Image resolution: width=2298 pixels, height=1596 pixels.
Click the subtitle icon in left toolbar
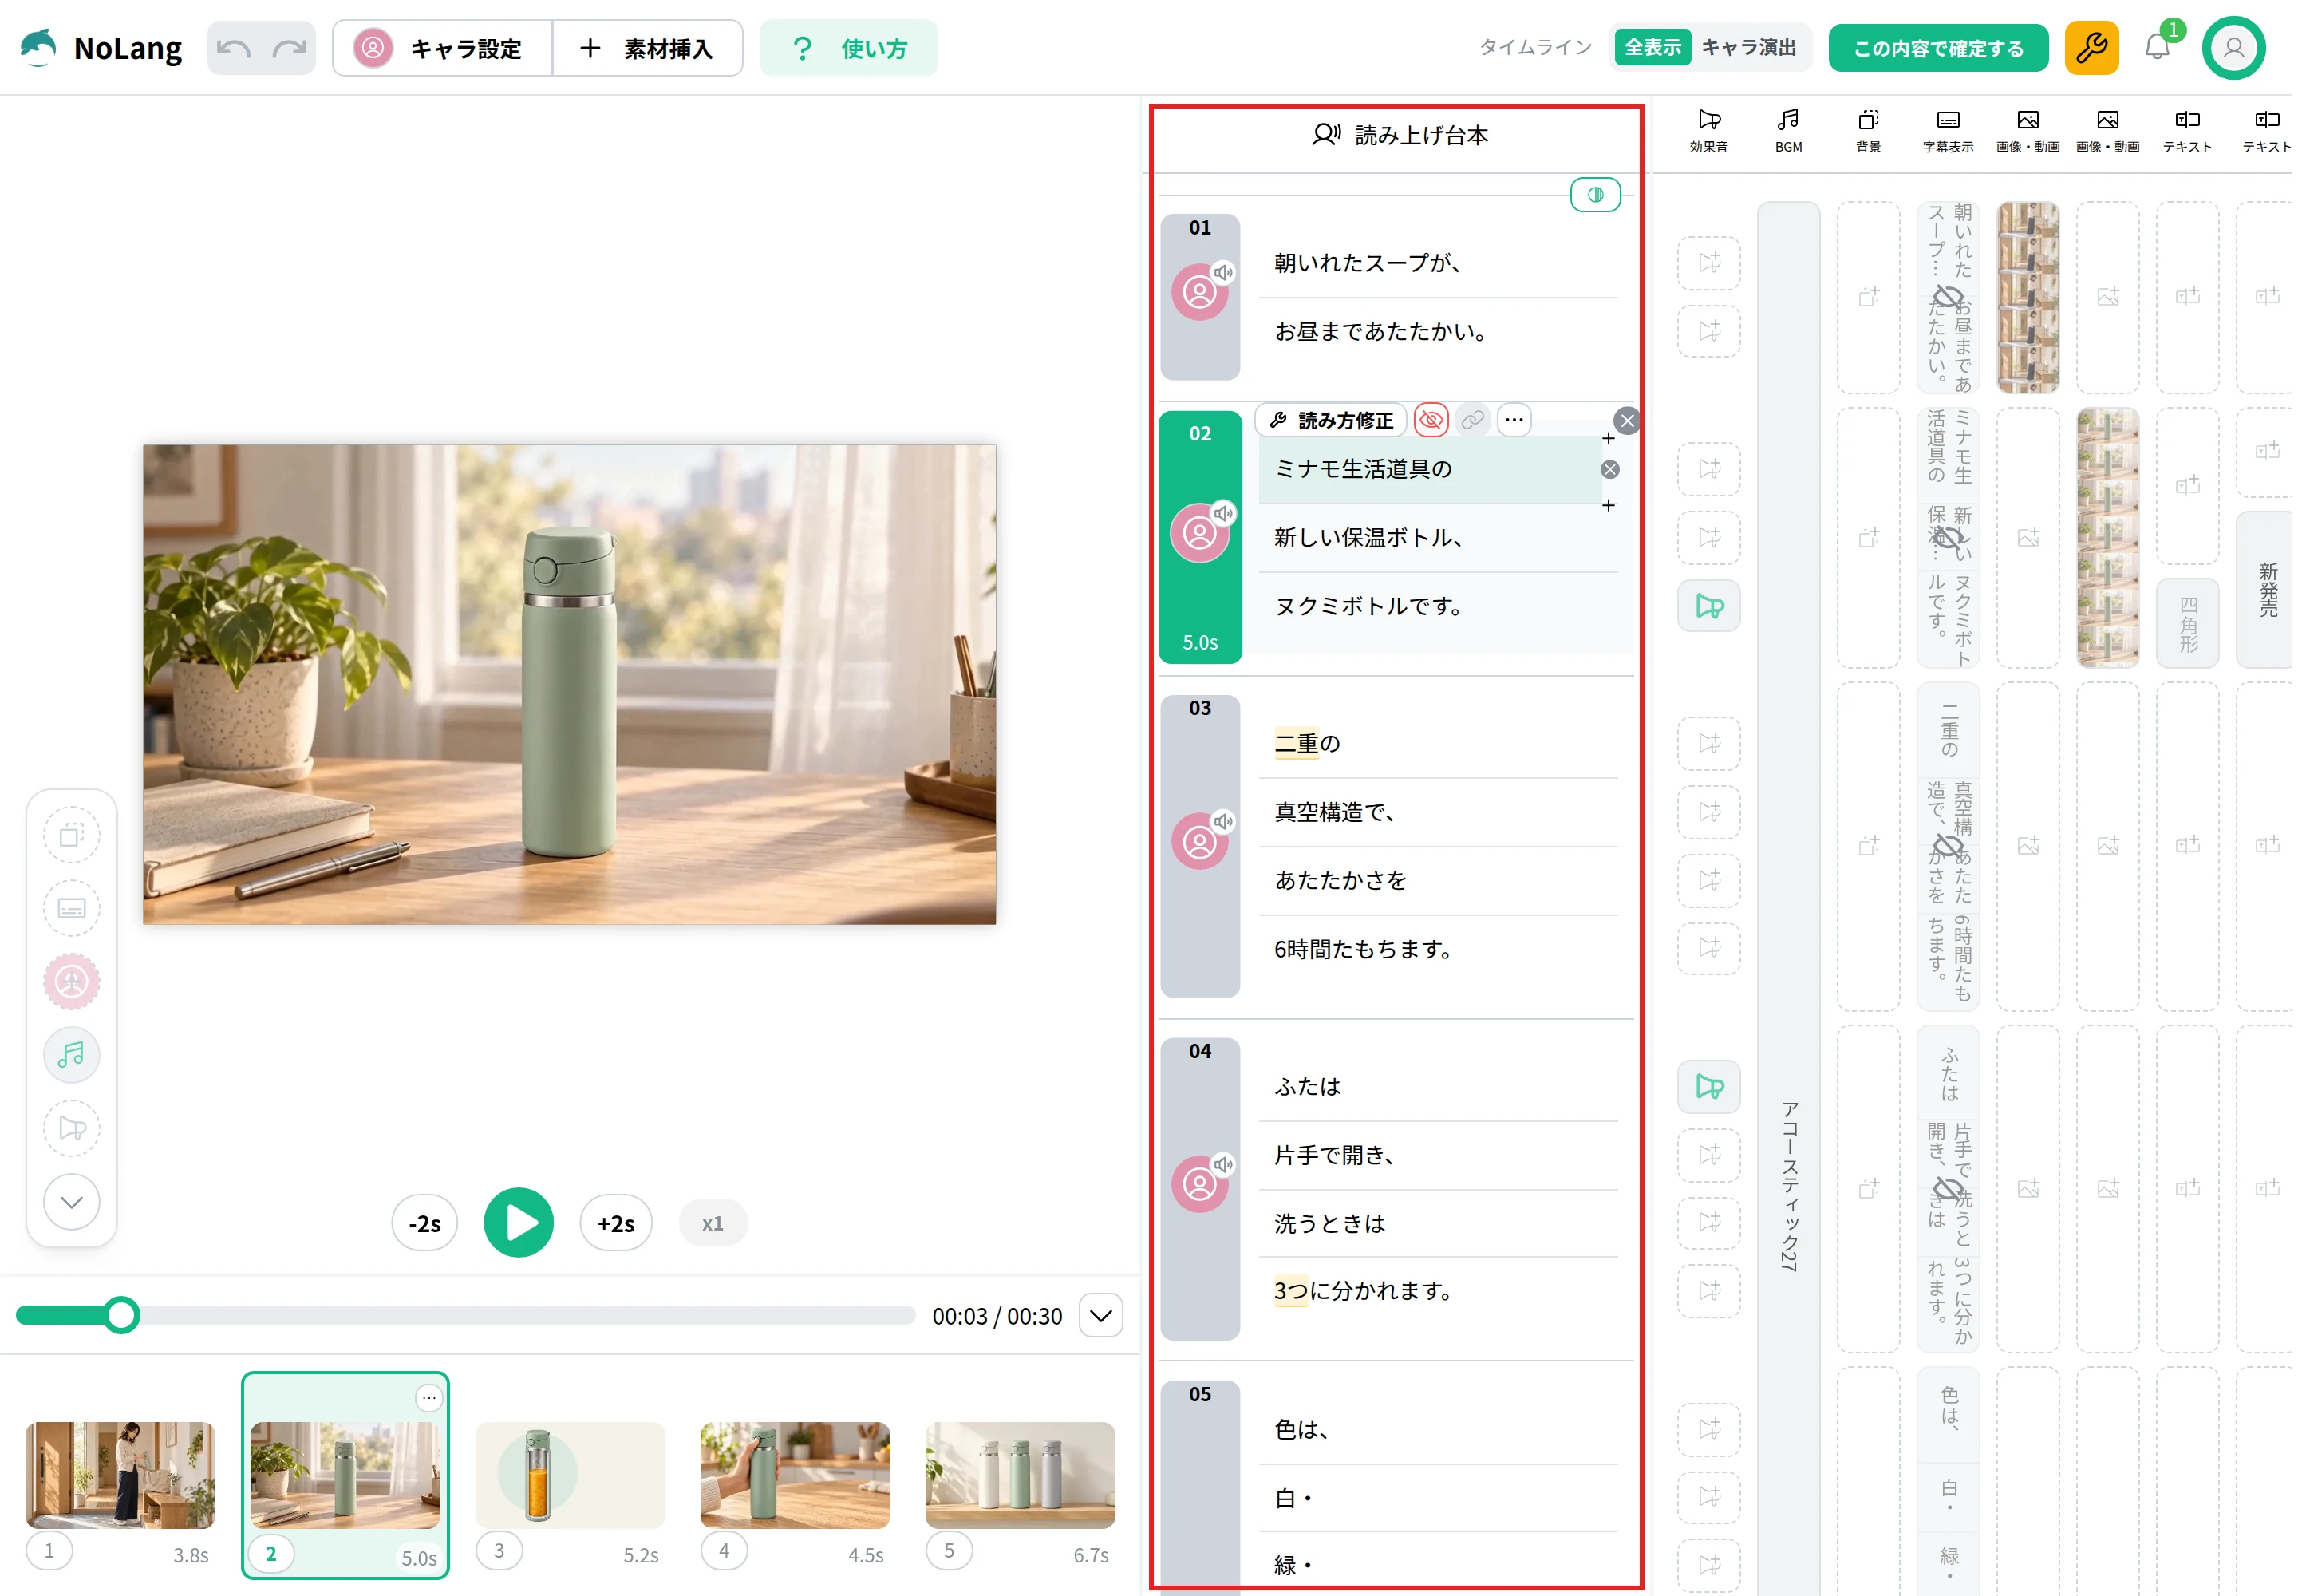(71, 908)
